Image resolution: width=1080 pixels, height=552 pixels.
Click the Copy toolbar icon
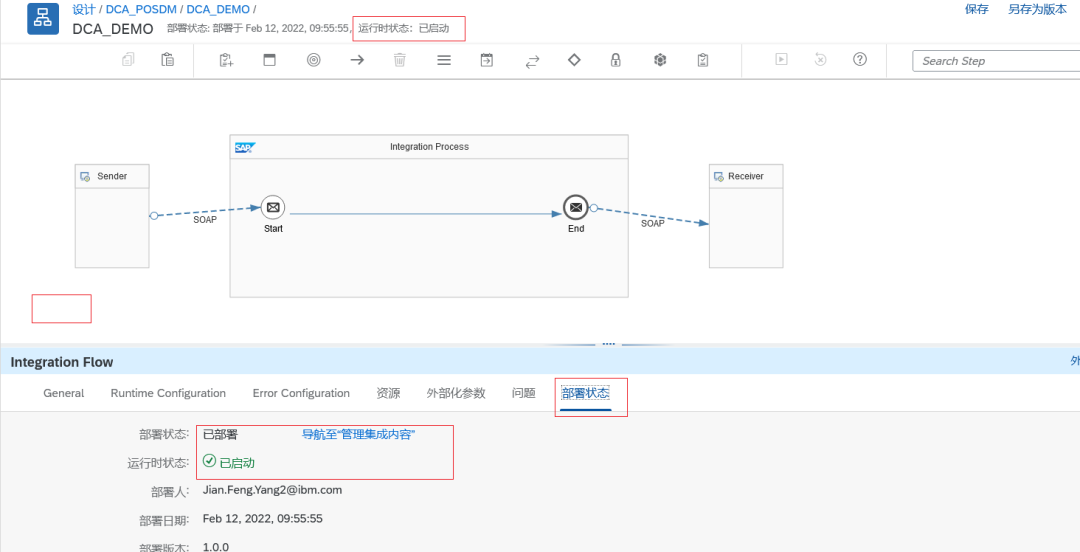128,60
